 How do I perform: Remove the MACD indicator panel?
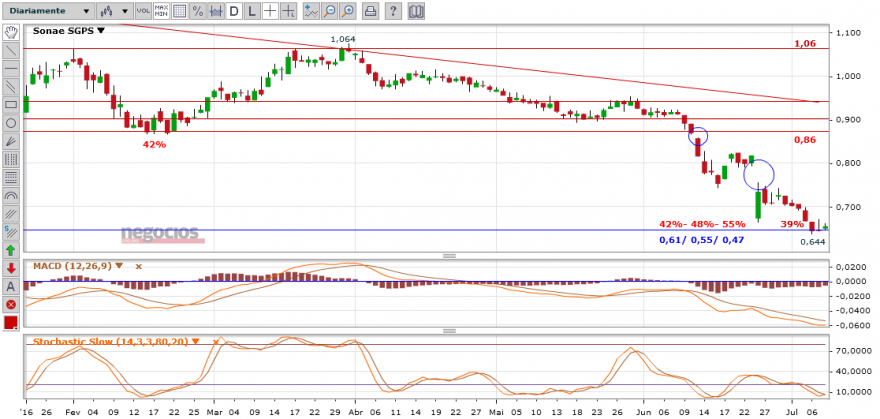pyautogui.click(x=139, y=266)
